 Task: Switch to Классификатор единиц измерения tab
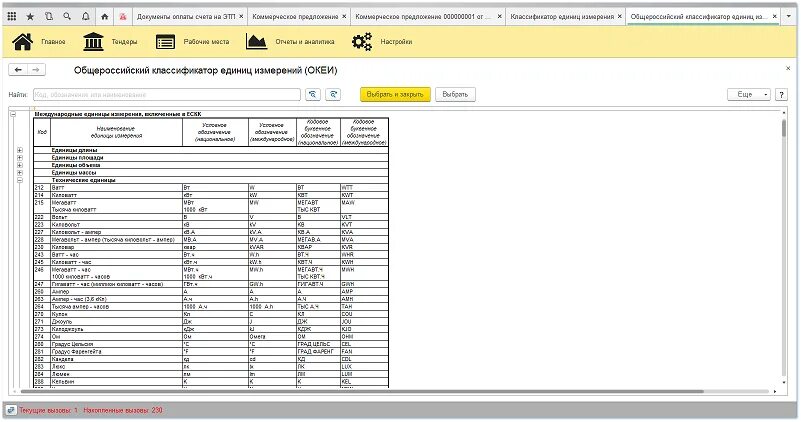[x=562, y=16]
